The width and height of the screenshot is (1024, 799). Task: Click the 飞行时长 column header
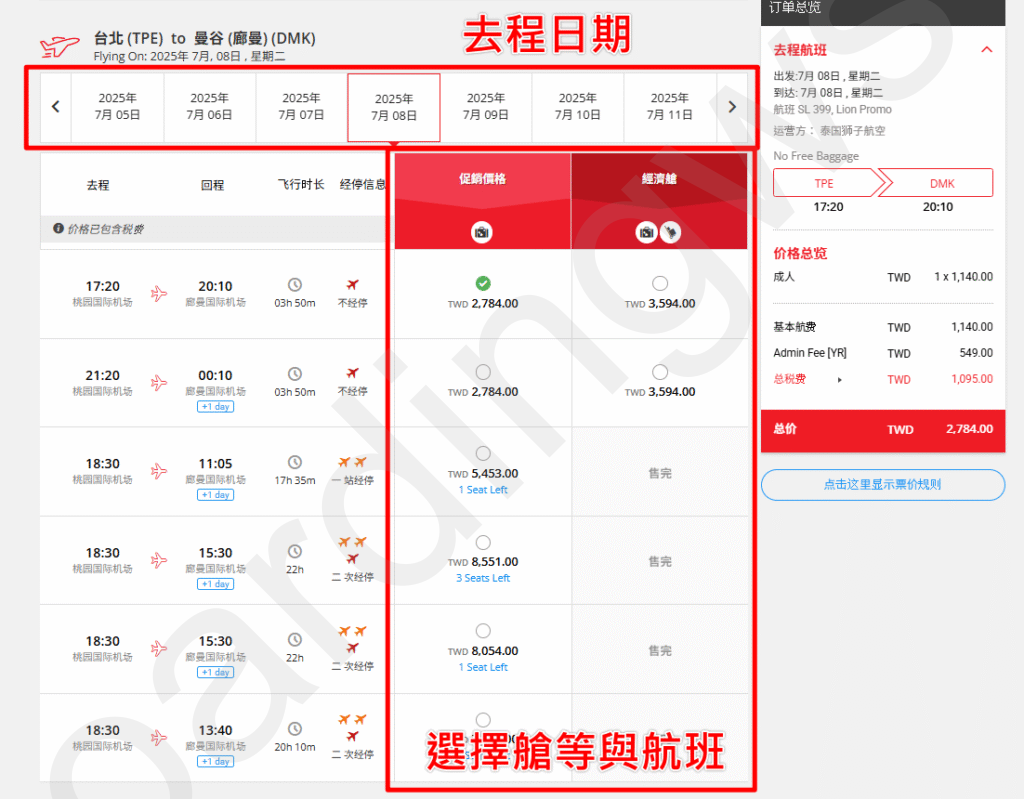coord(301,185)
